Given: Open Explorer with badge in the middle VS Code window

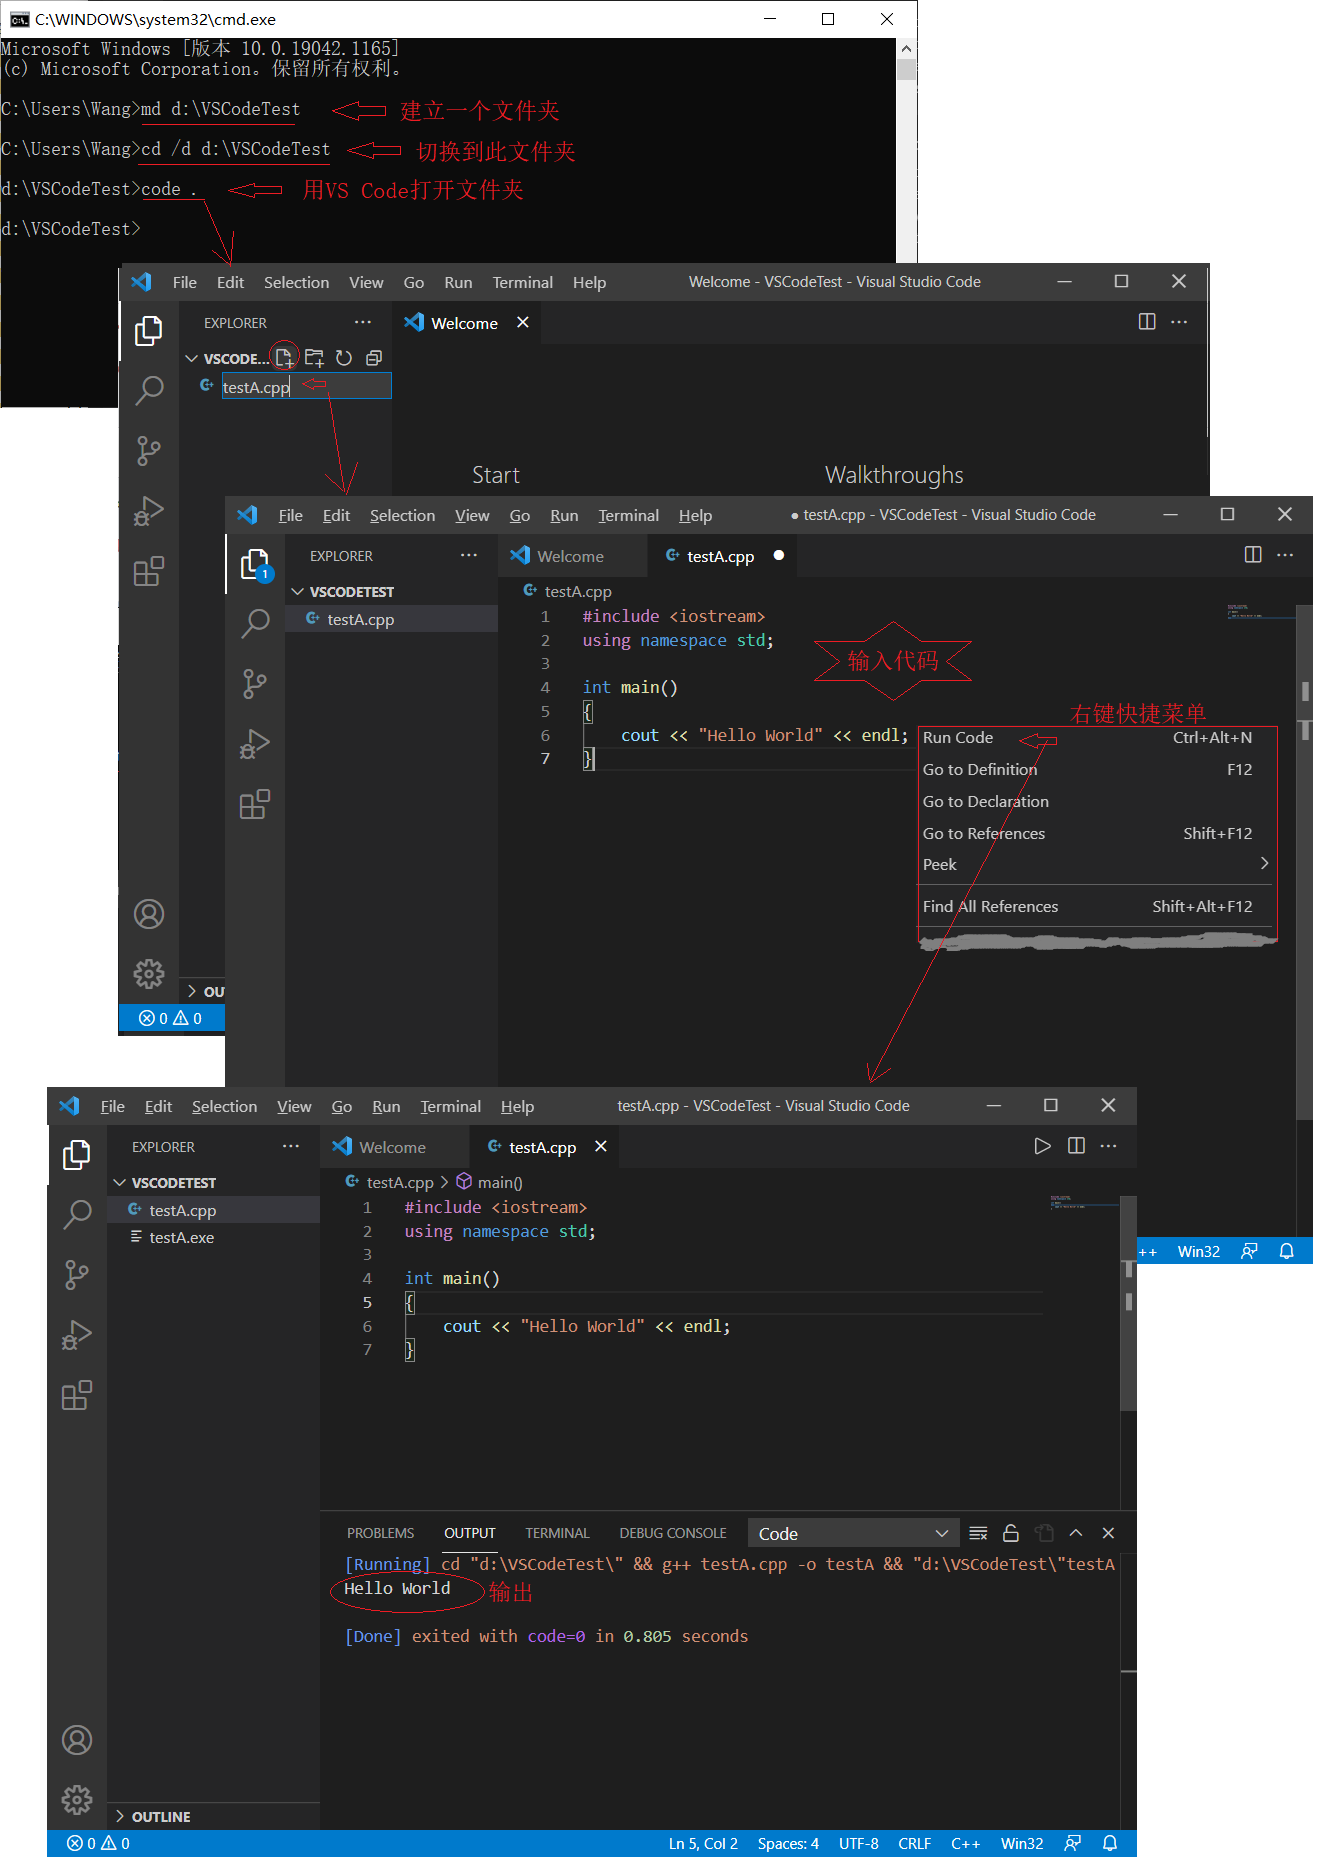Looking at the screenshot, I should pos(255,564).
